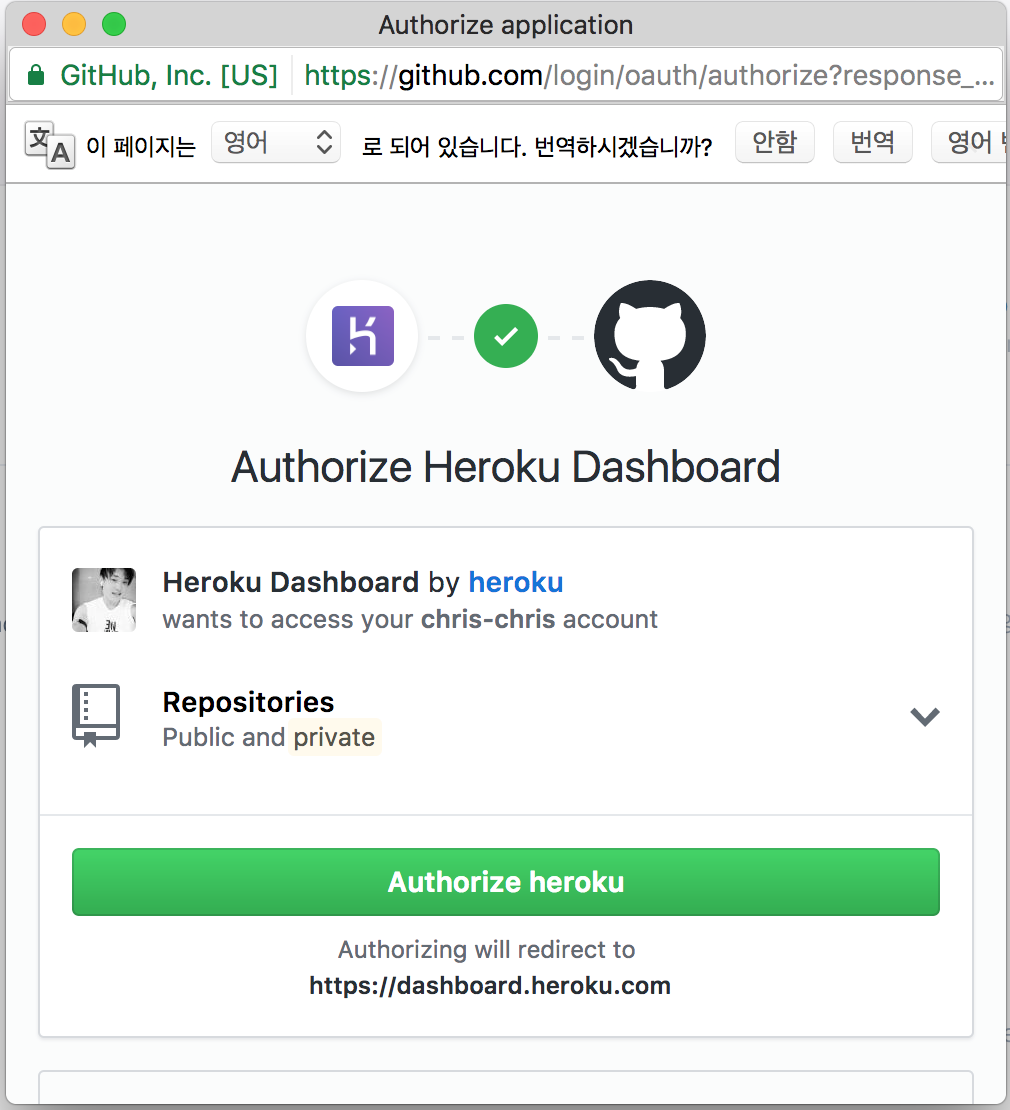Close the window with red button

pyautogui.click(x=34, y=24)
